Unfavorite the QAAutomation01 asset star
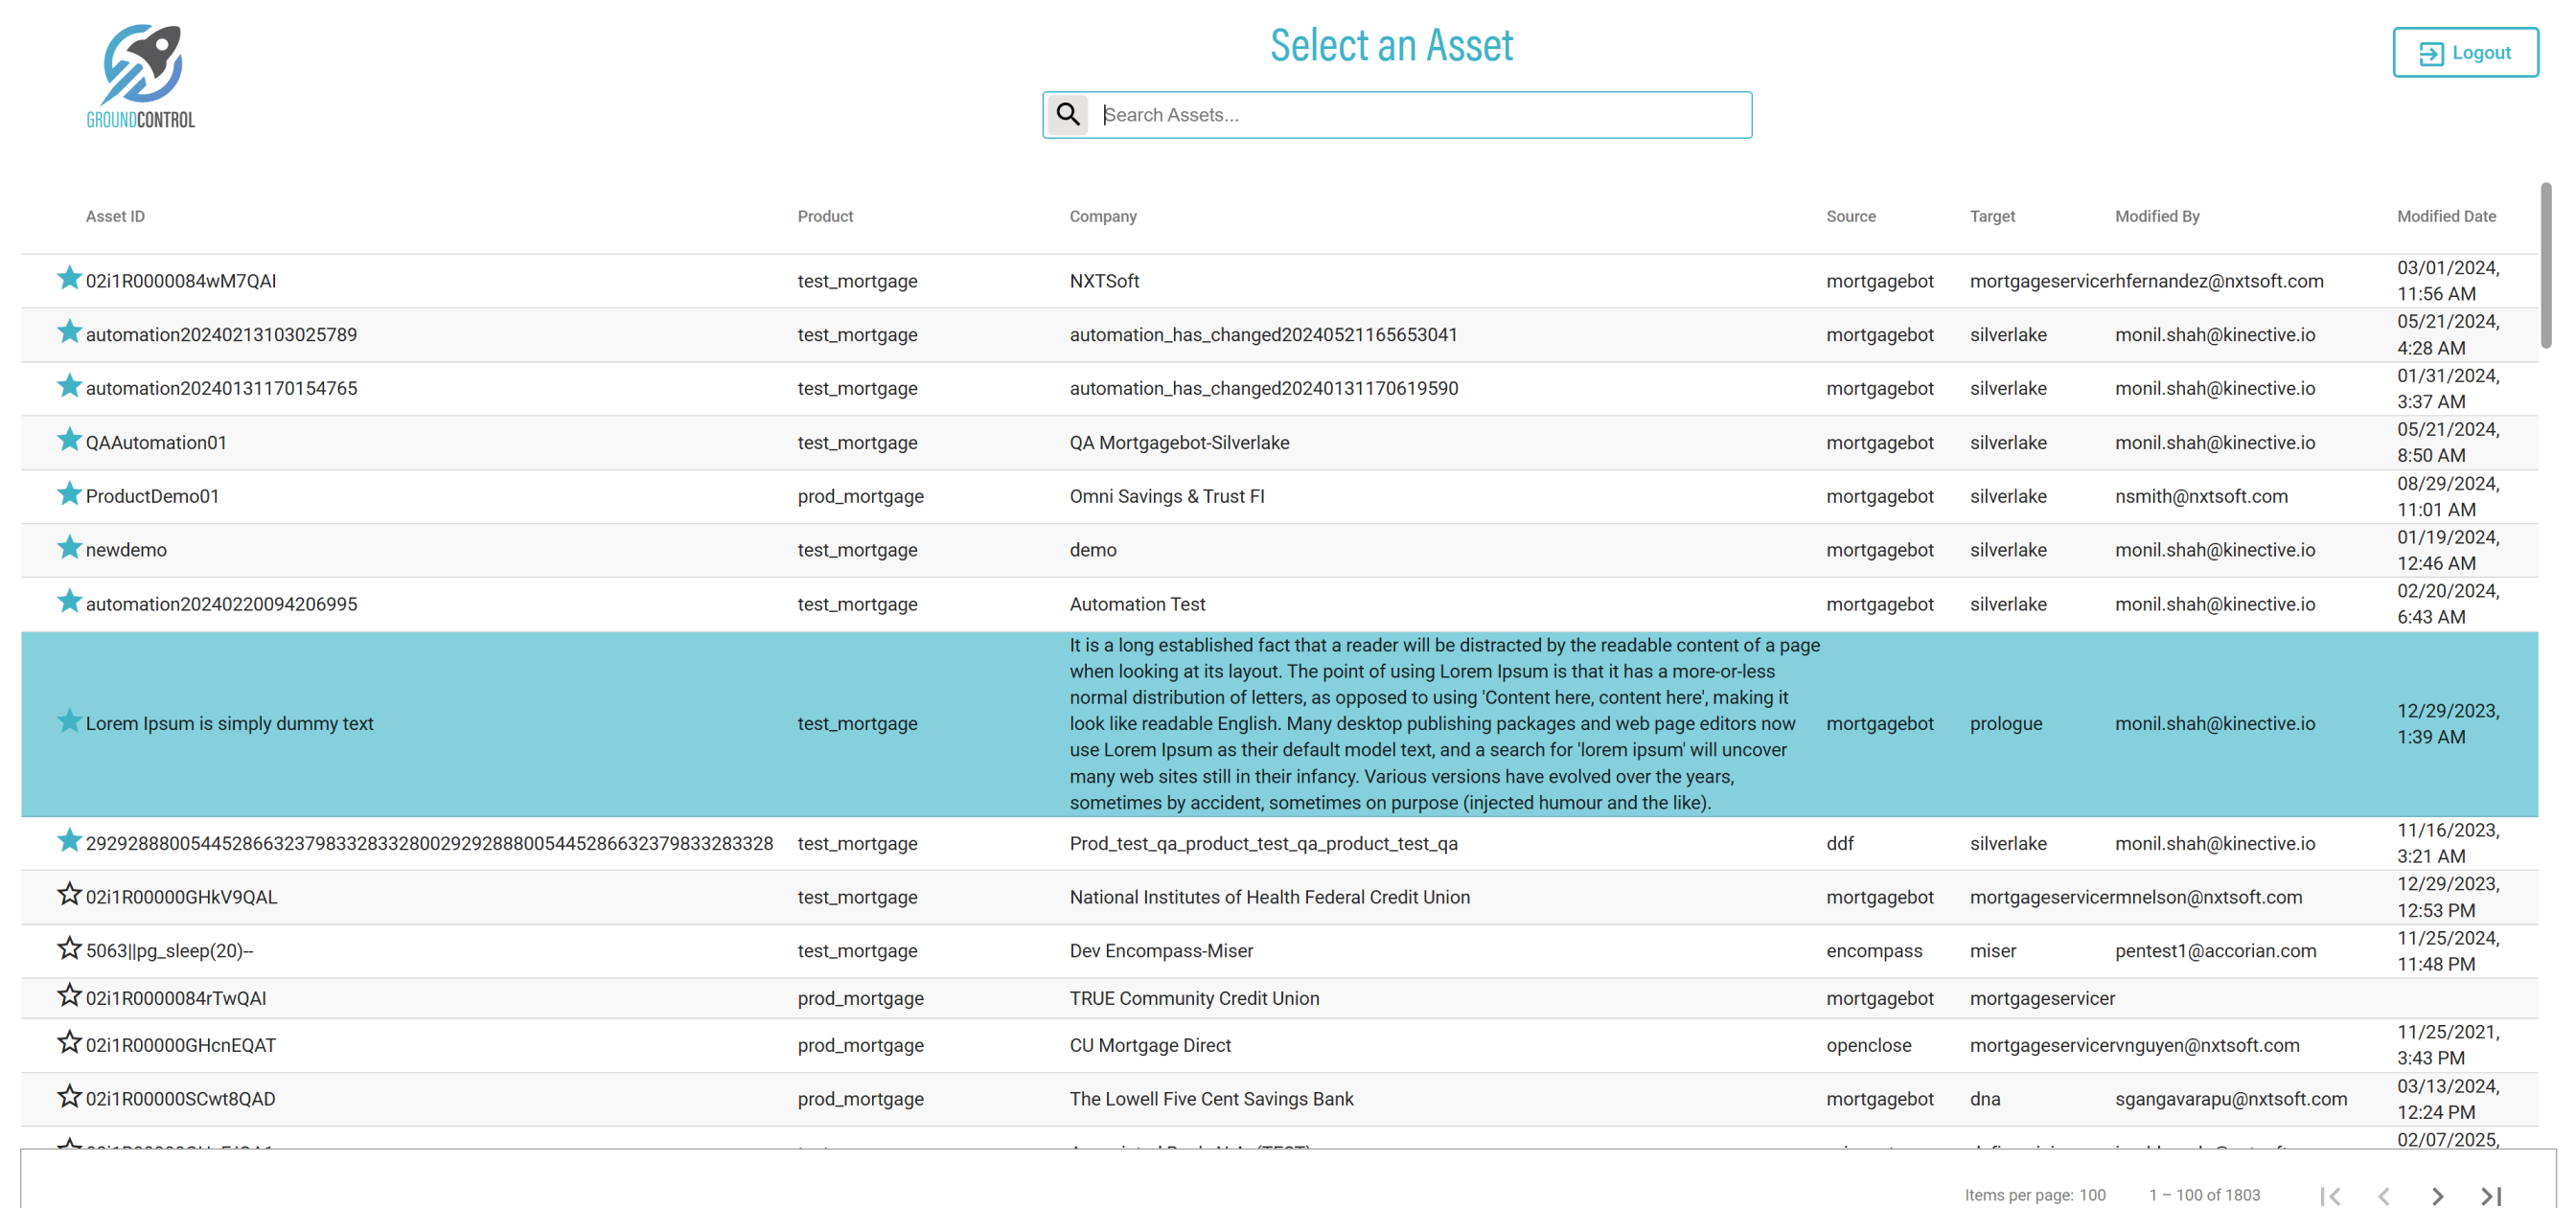 click(68, 440)
